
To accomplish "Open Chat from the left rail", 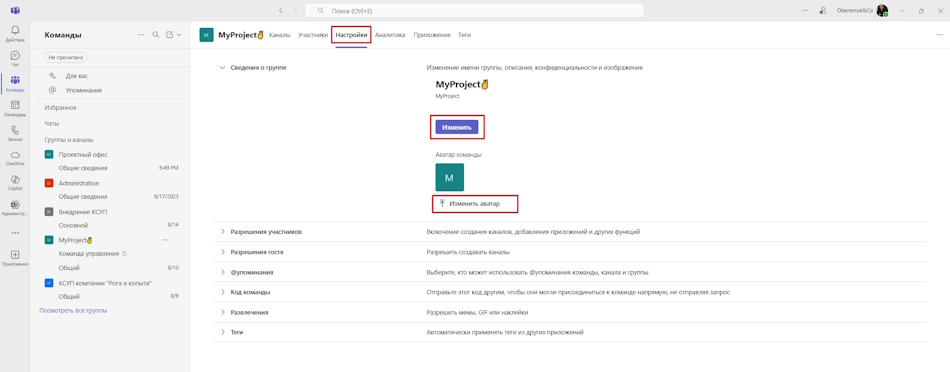I will (15, 58).
